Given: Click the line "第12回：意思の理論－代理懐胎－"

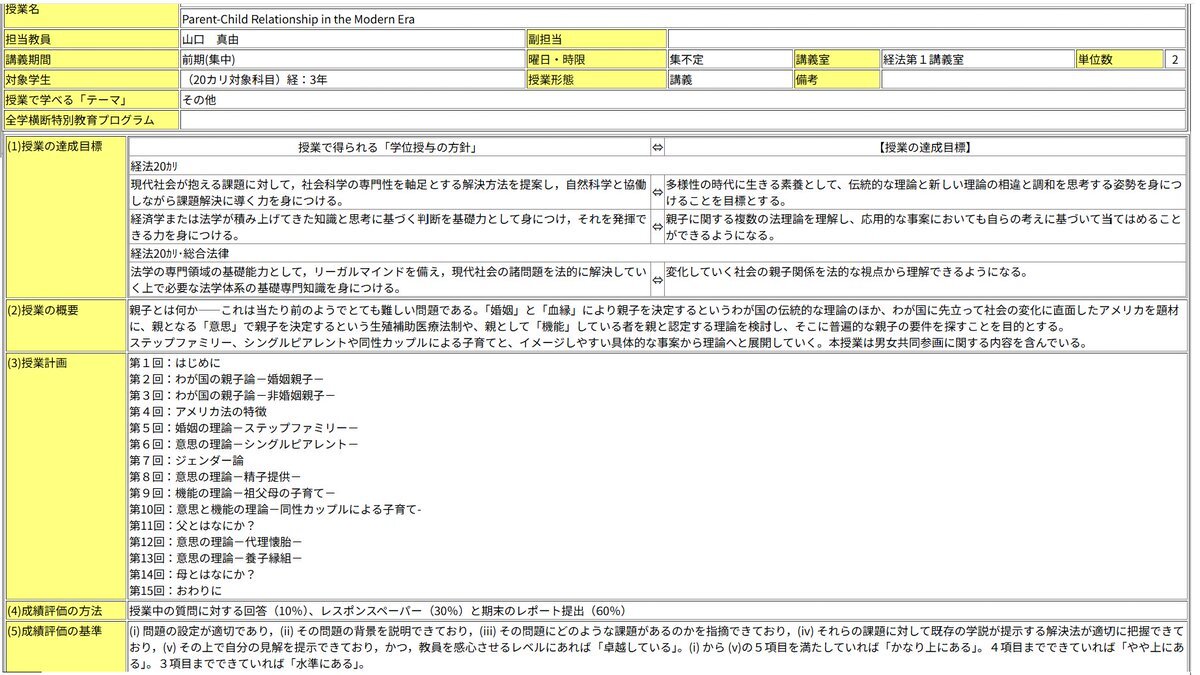Looking at the screenshot, I should tap(216, 541).
